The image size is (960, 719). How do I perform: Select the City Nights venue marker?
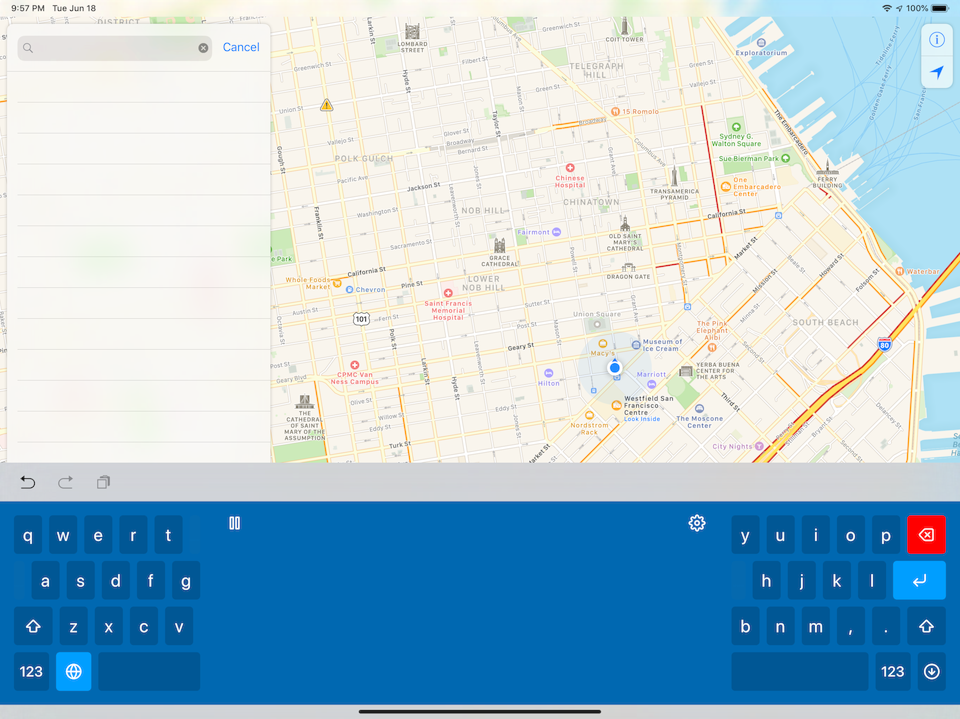759,446
